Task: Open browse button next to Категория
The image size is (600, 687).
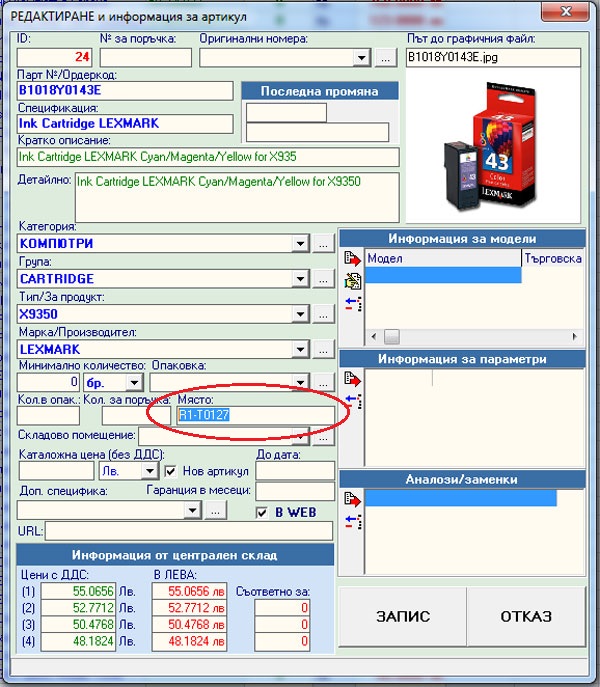Action: point(323,243)
